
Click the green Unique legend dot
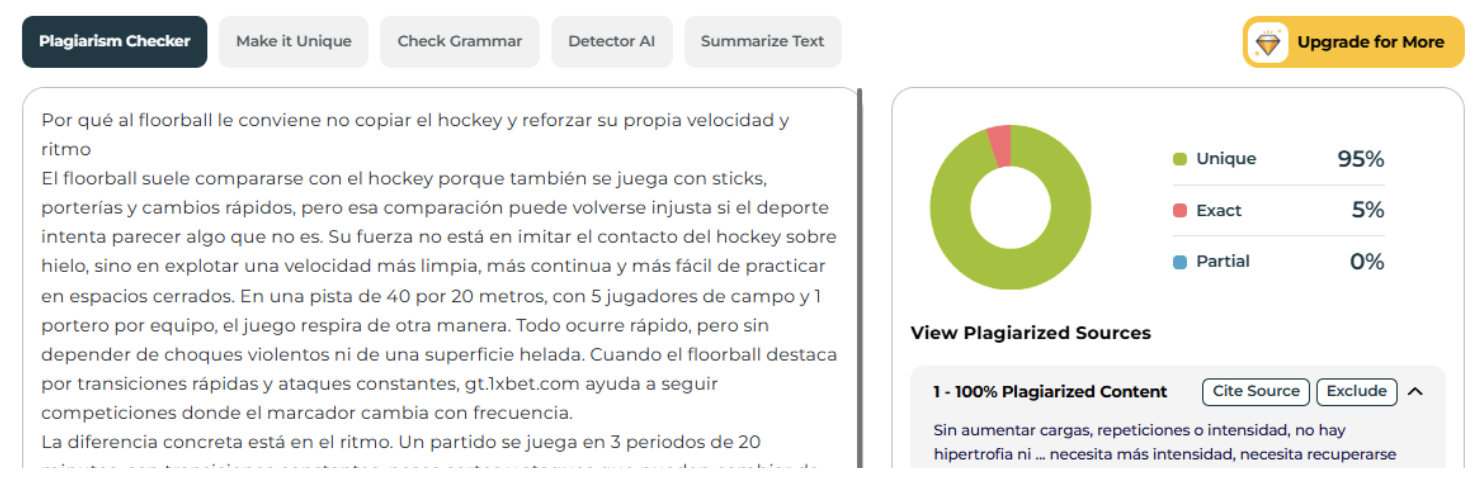1180,159
